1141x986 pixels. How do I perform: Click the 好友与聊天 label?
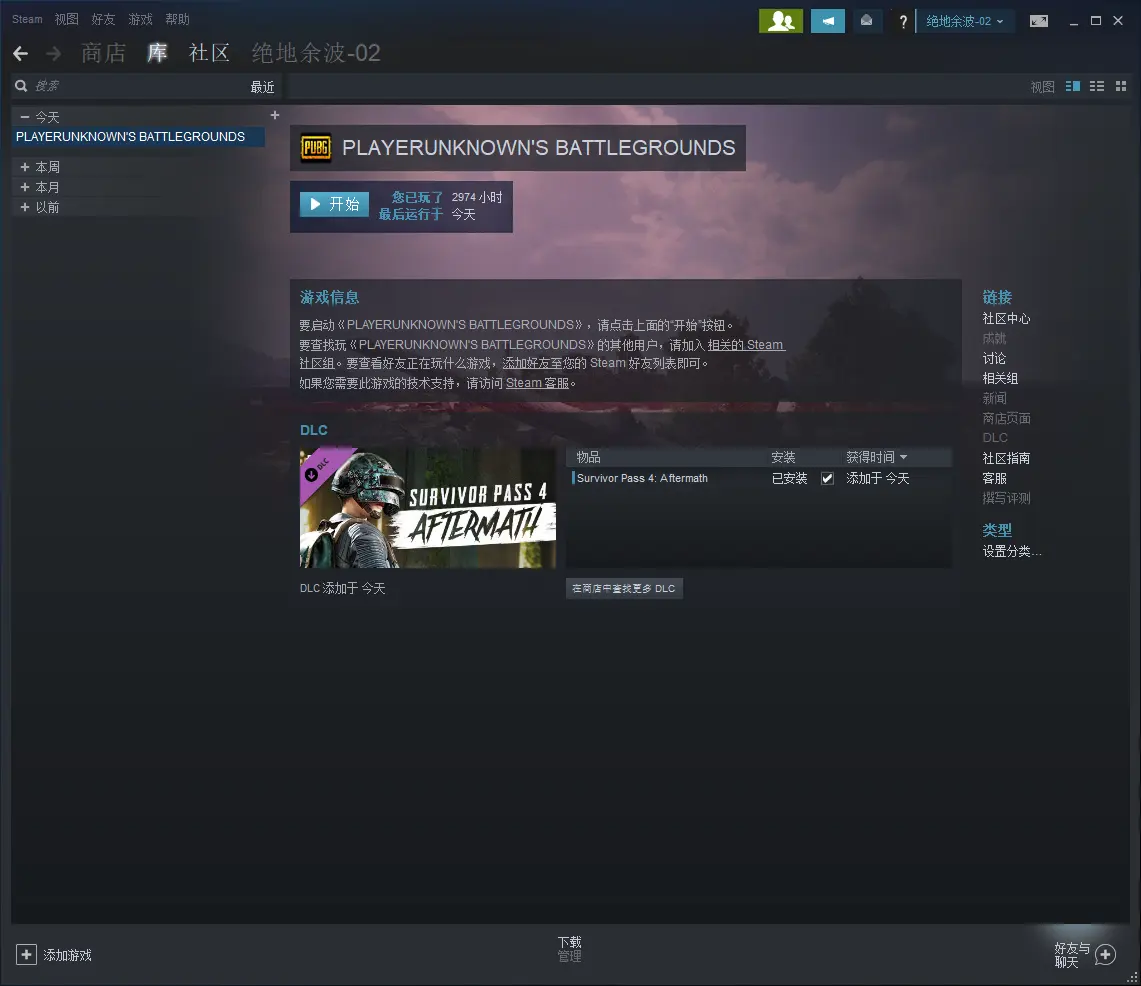point(1072,955)
